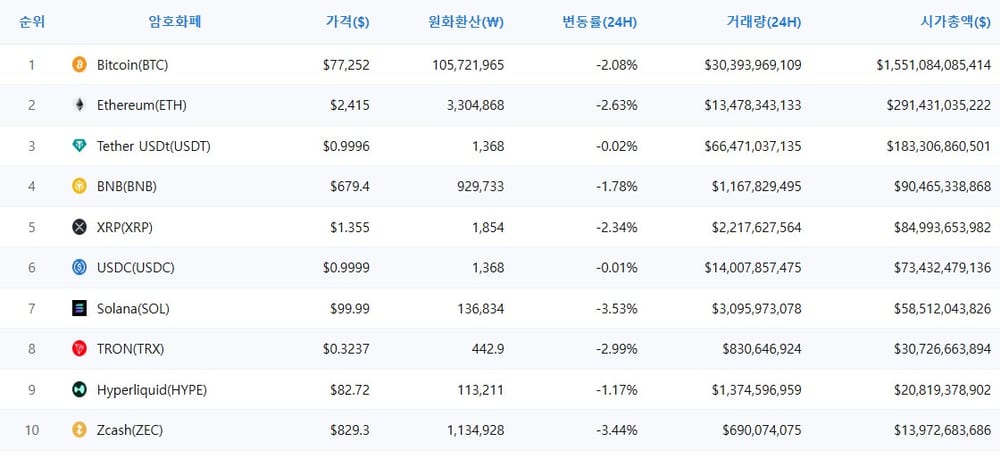
Task: Select Bitcoin won value 105,721,965
Action: click(467, 64)
